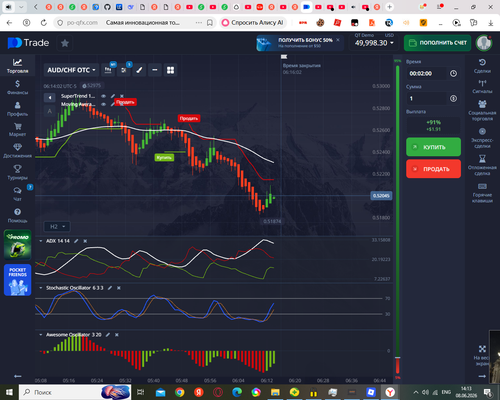Open Социальная торговля social trading panel

tap(482, 110)
